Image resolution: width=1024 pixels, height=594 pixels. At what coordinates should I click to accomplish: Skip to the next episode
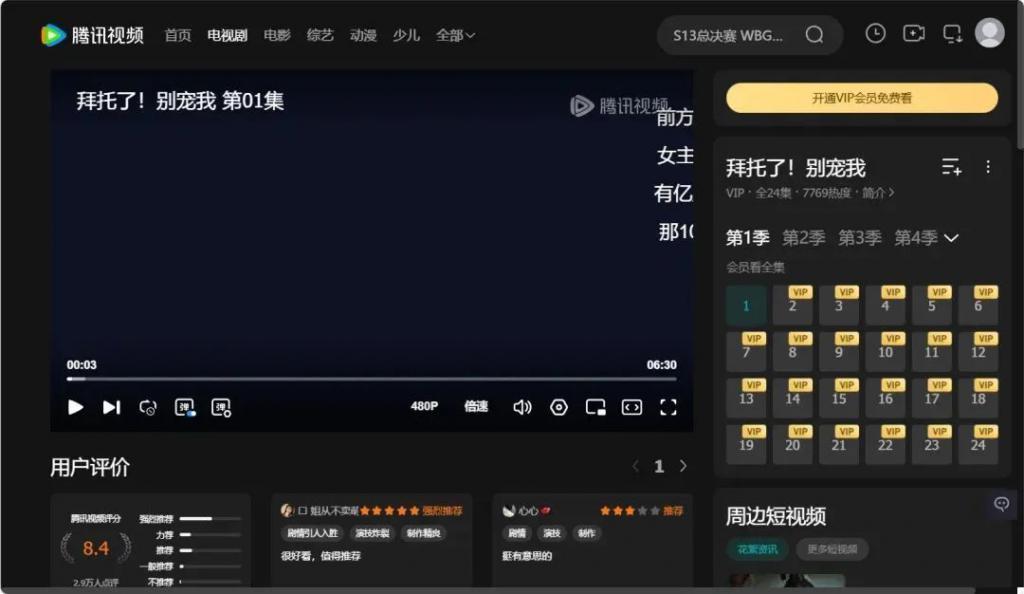click(111, 407)
